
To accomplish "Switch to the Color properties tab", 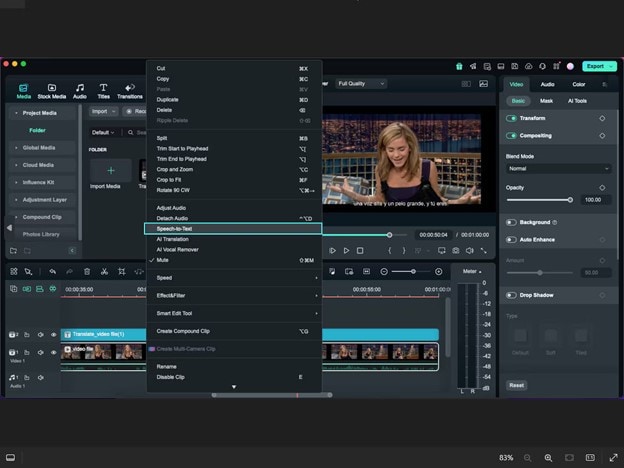I will (x=579, y=84).
